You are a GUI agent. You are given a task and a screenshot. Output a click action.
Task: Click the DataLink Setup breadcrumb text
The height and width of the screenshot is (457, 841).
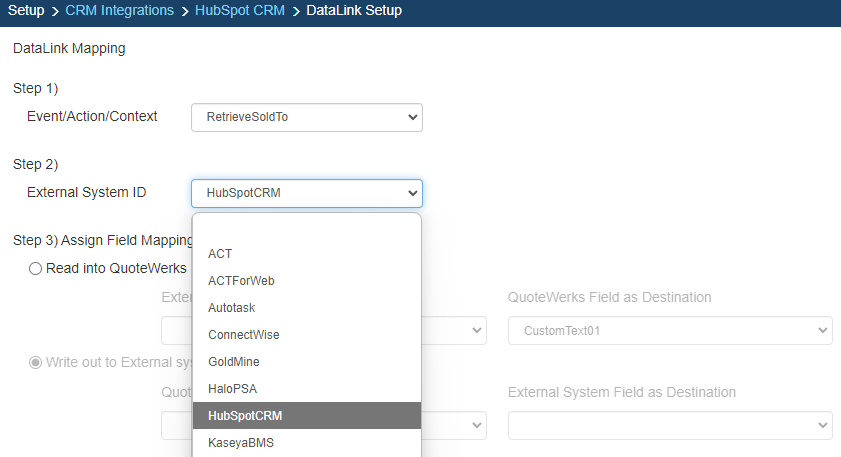tap(354, 11)
